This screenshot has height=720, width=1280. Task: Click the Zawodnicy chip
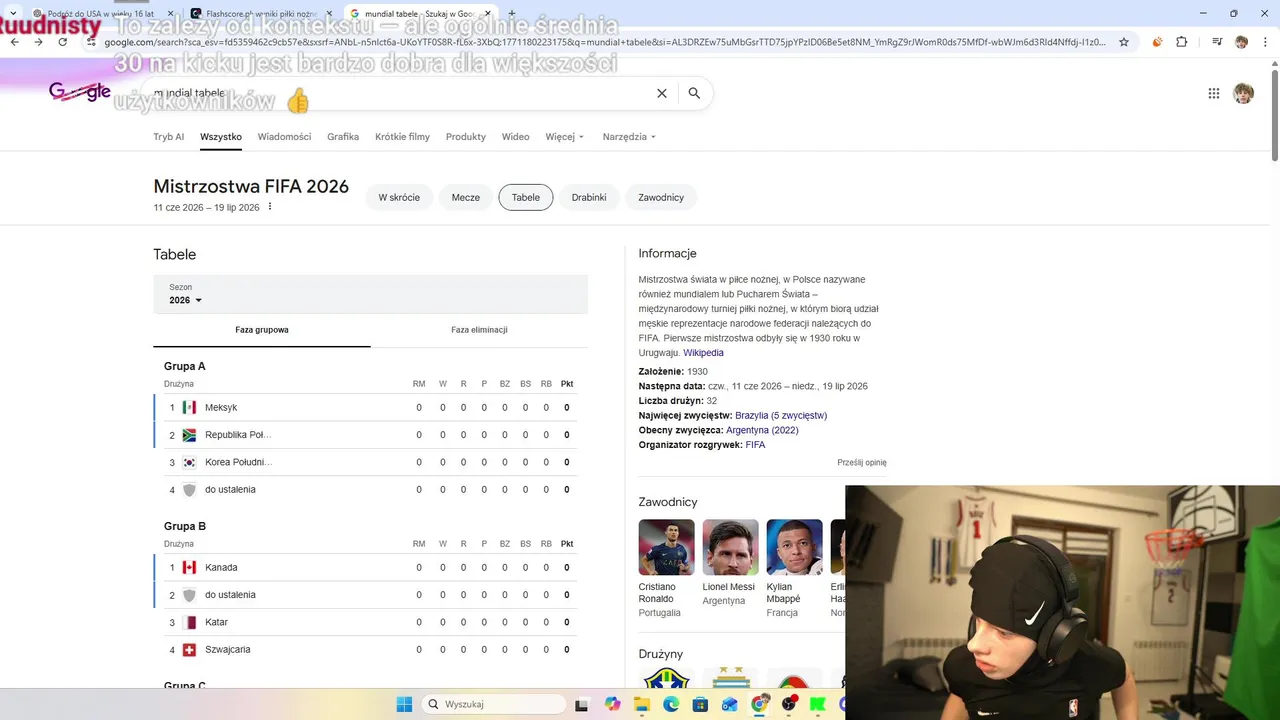tap(661, 197)
